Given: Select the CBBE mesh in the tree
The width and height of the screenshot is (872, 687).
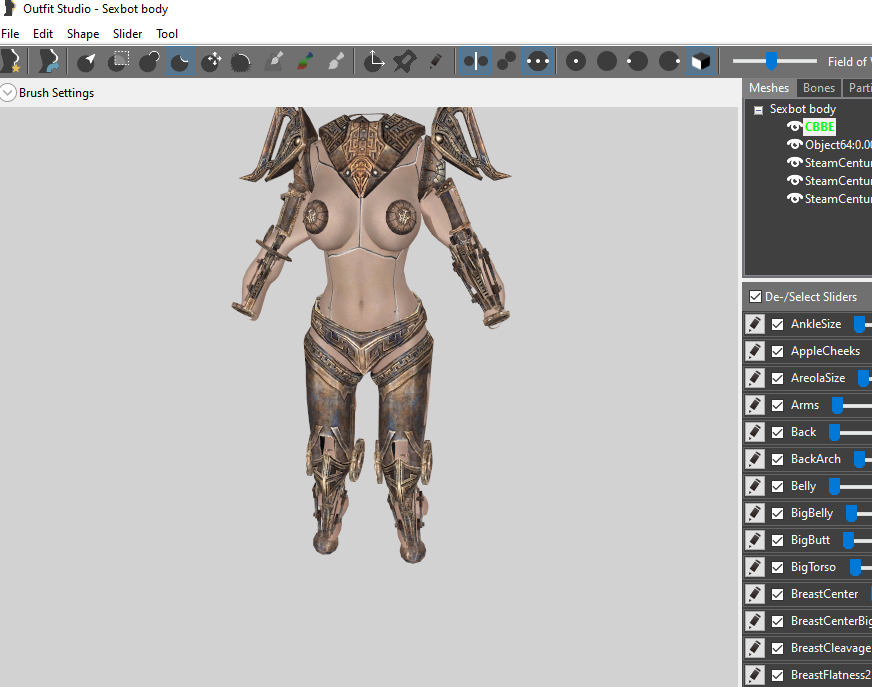Looking at the screenshot, I should pos(819,127).
